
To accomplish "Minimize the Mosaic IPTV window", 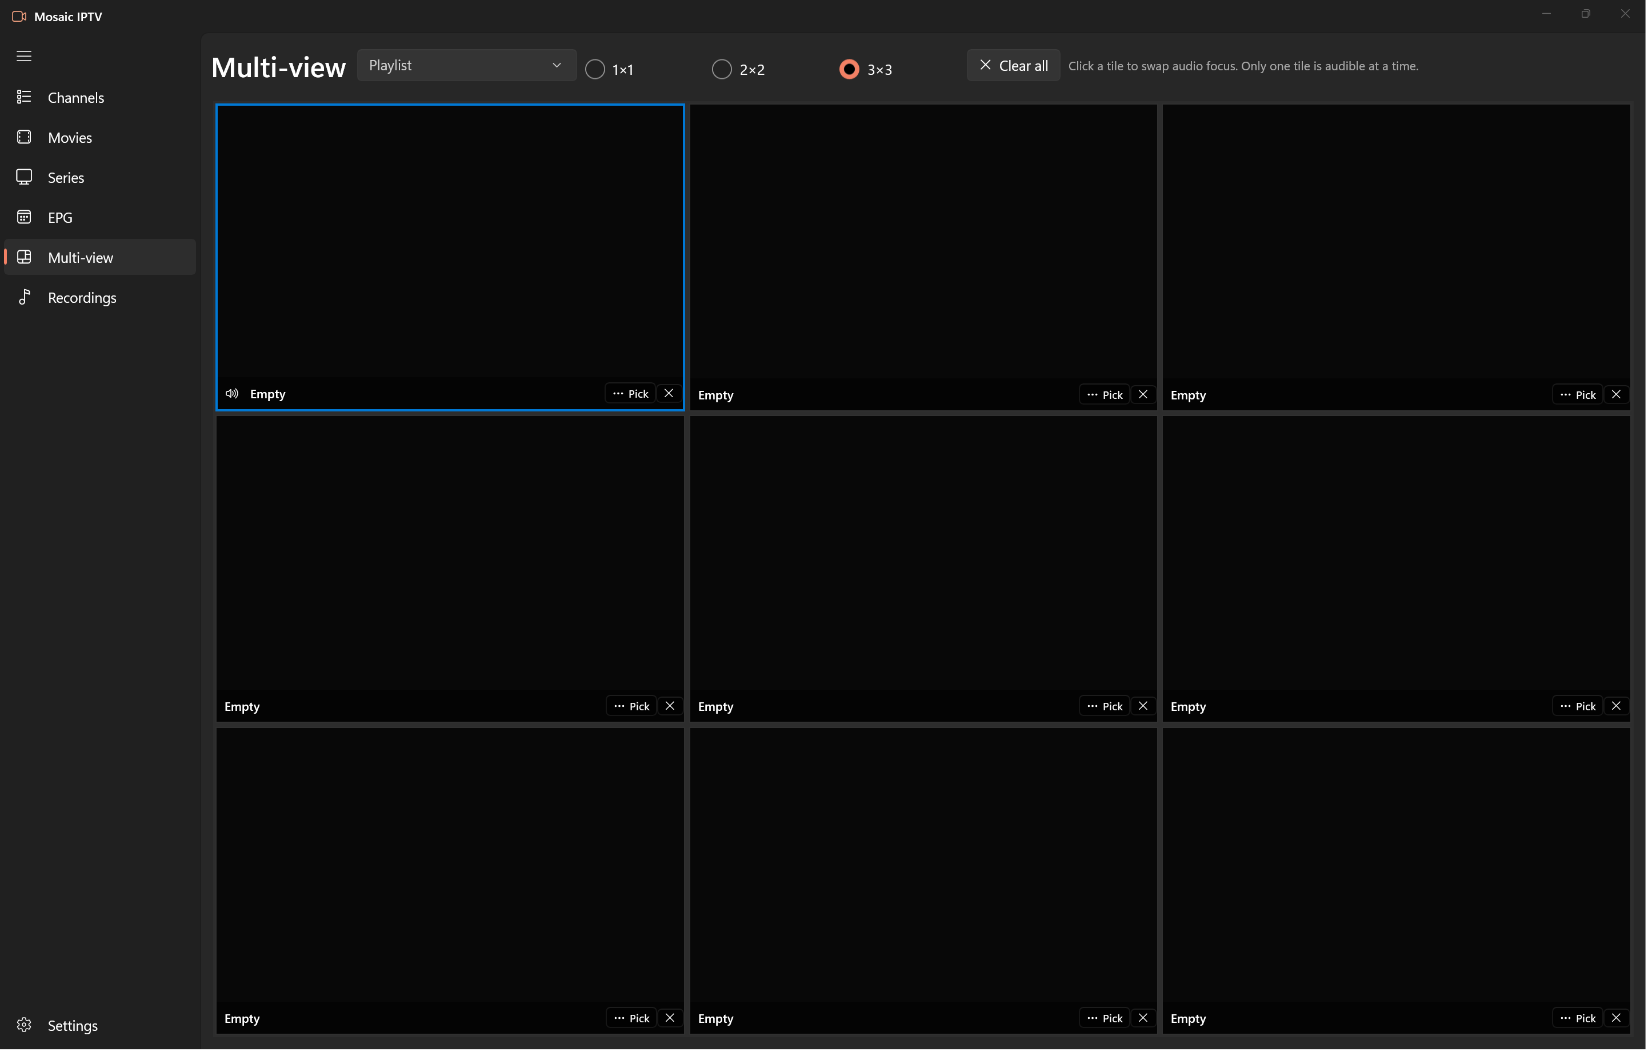I will 1546,14.
